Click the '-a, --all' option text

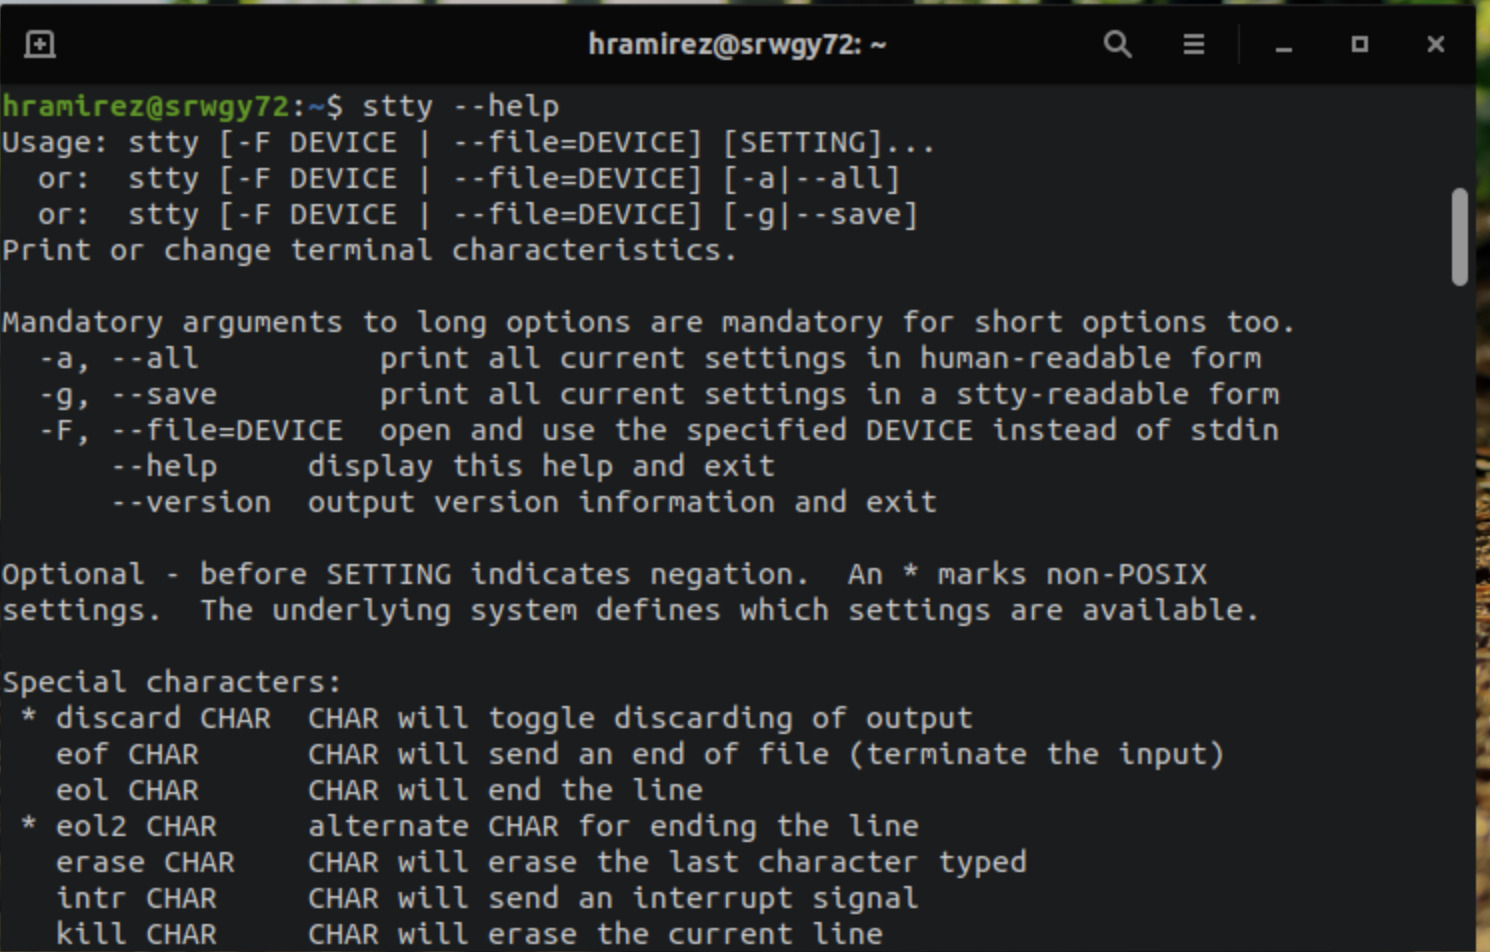click(118, 358)
